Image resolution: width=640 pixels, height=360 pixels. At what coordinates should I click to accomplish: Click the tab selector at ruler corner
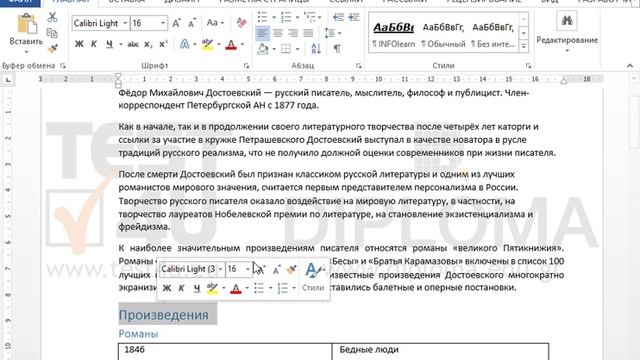(x=8, y=80)
